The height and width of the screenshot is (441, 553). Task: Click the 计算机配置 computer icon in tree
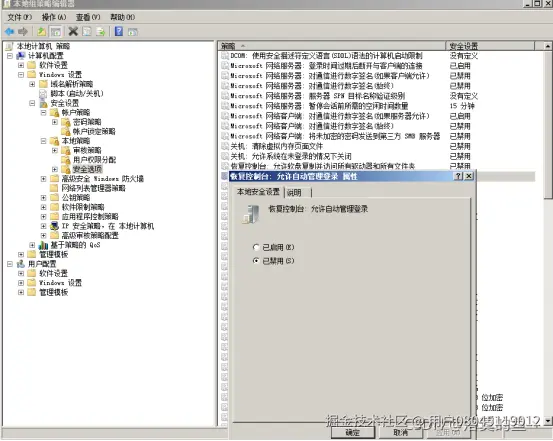coord(21,56)
